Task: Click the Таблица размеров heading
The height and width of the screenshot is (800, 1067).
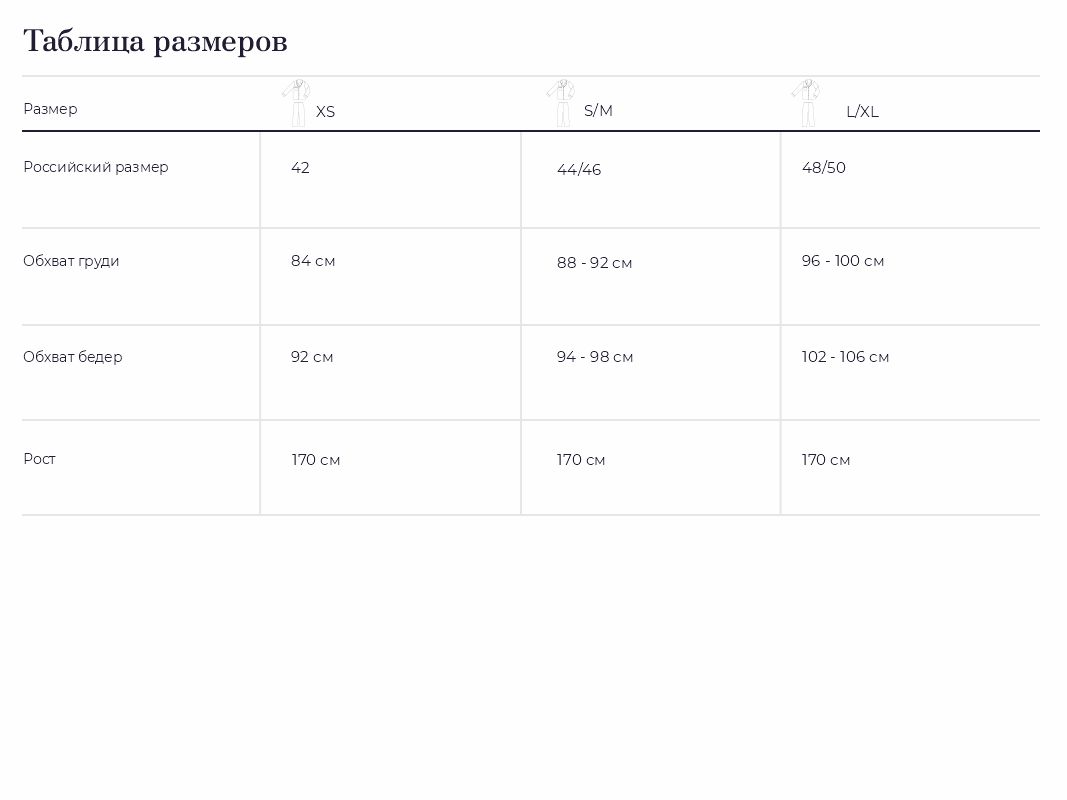Action: tap(155, 41)
